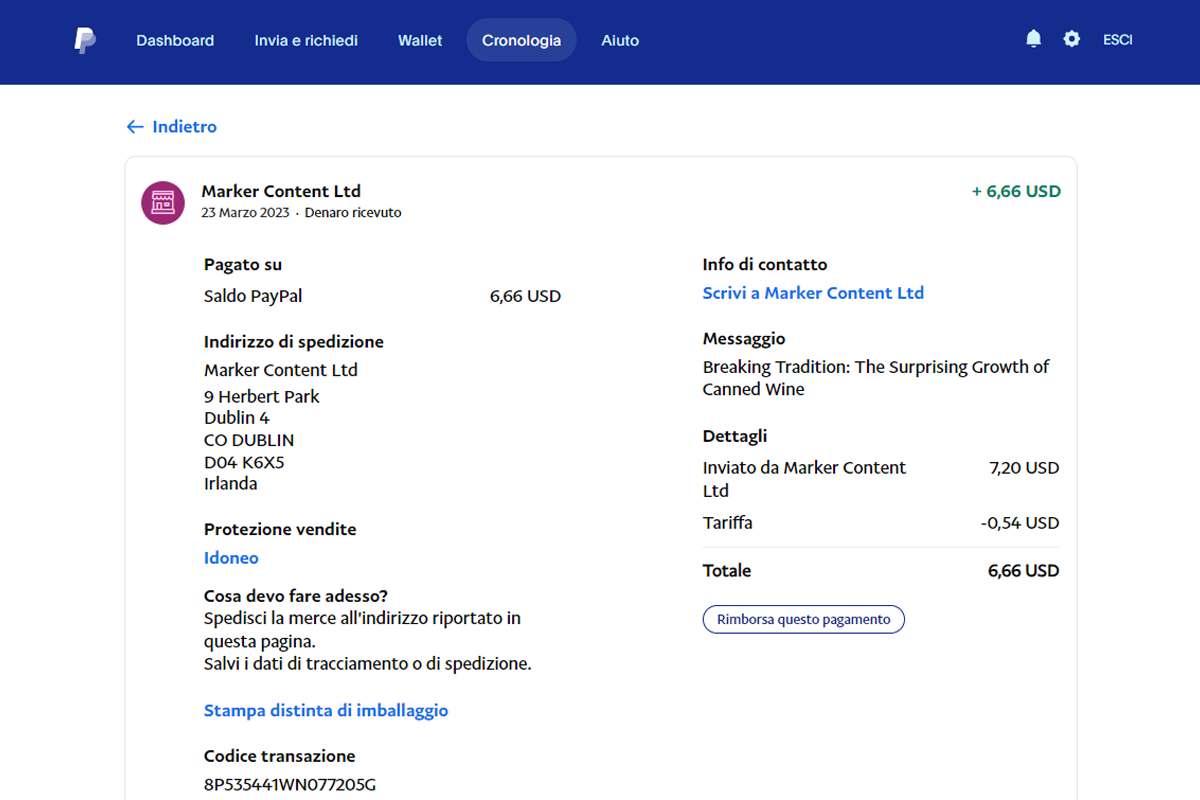Click the CO DUBLIN address line
Viewport: 1200px width, 800px height.
(249, 440)
